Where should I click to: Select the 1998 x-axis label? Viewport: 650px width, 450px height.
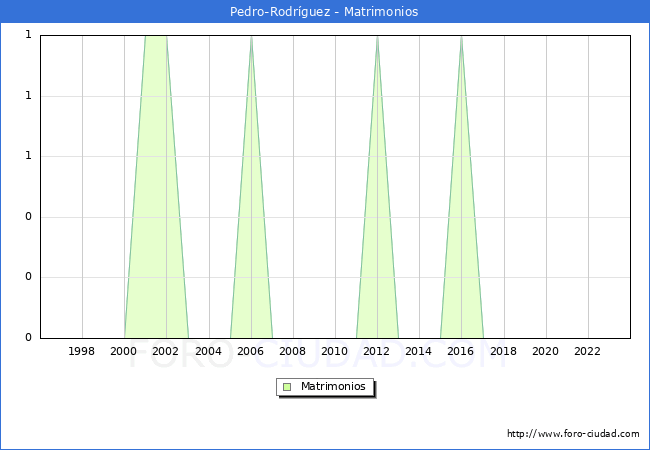pos(82,351)
